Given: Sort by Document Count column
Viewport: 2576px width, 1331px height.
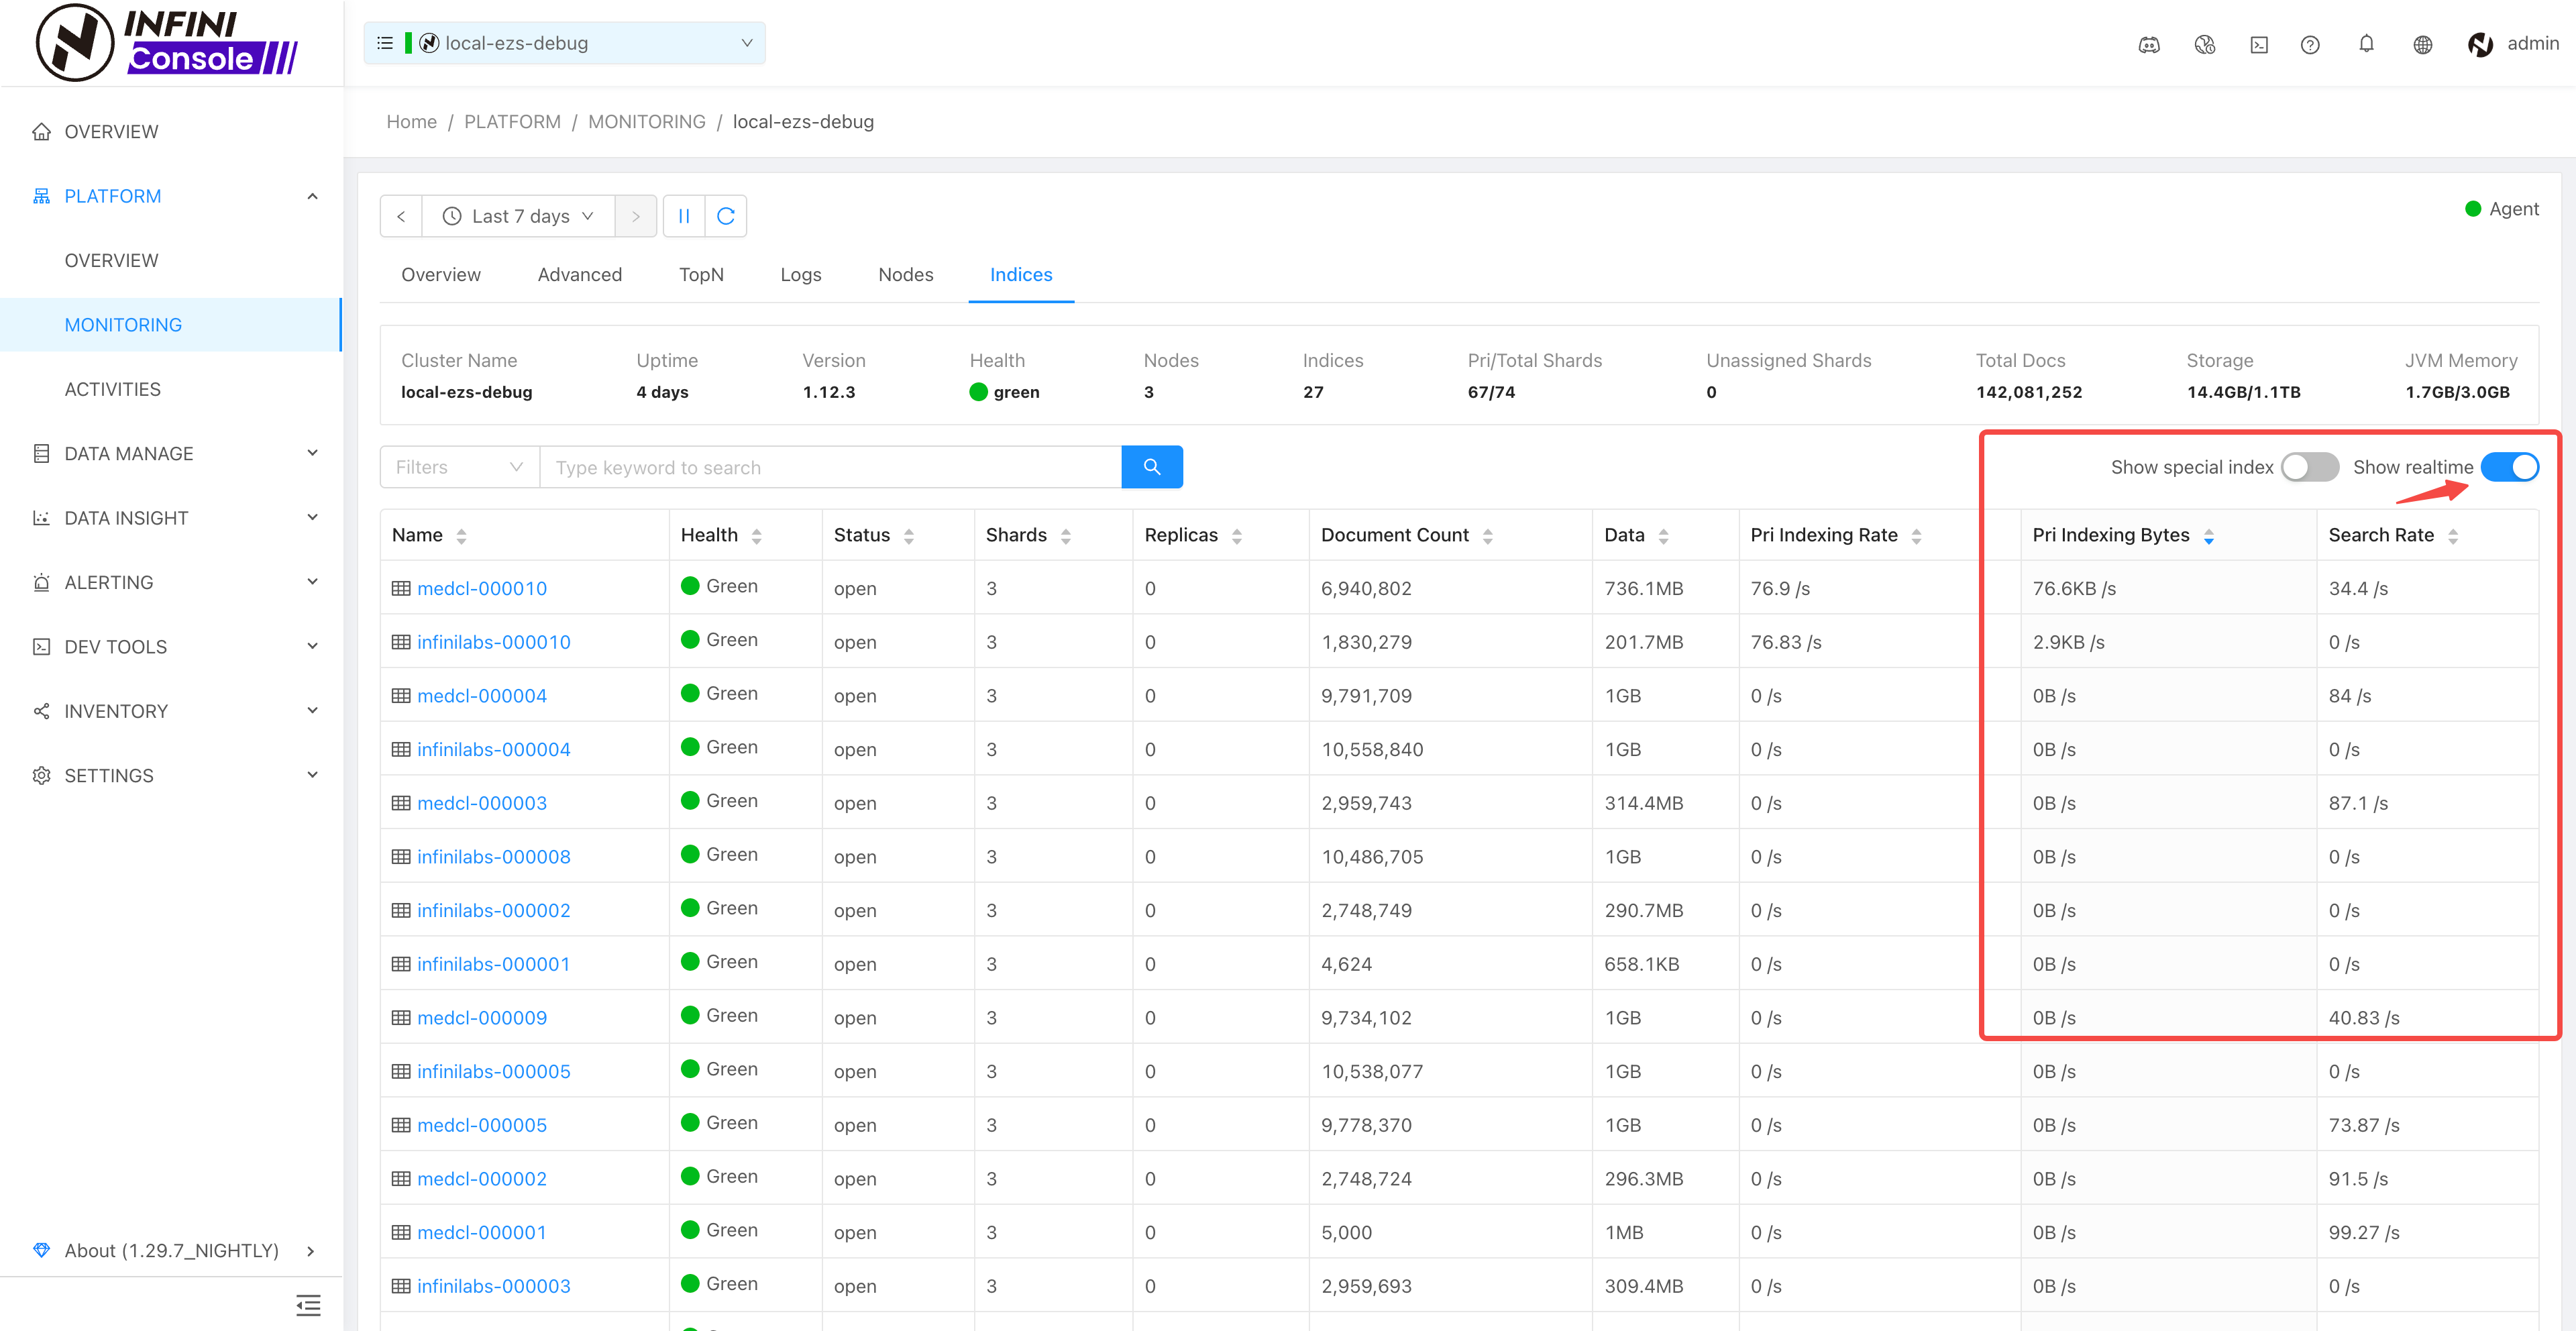Looking at the screenshot, I should (1488, 536).
